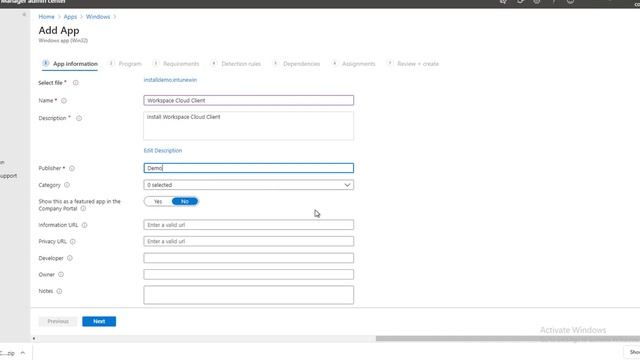640x360 pixels.
Task: Go to Apps breadcrumb
Action: coord(70,17)
